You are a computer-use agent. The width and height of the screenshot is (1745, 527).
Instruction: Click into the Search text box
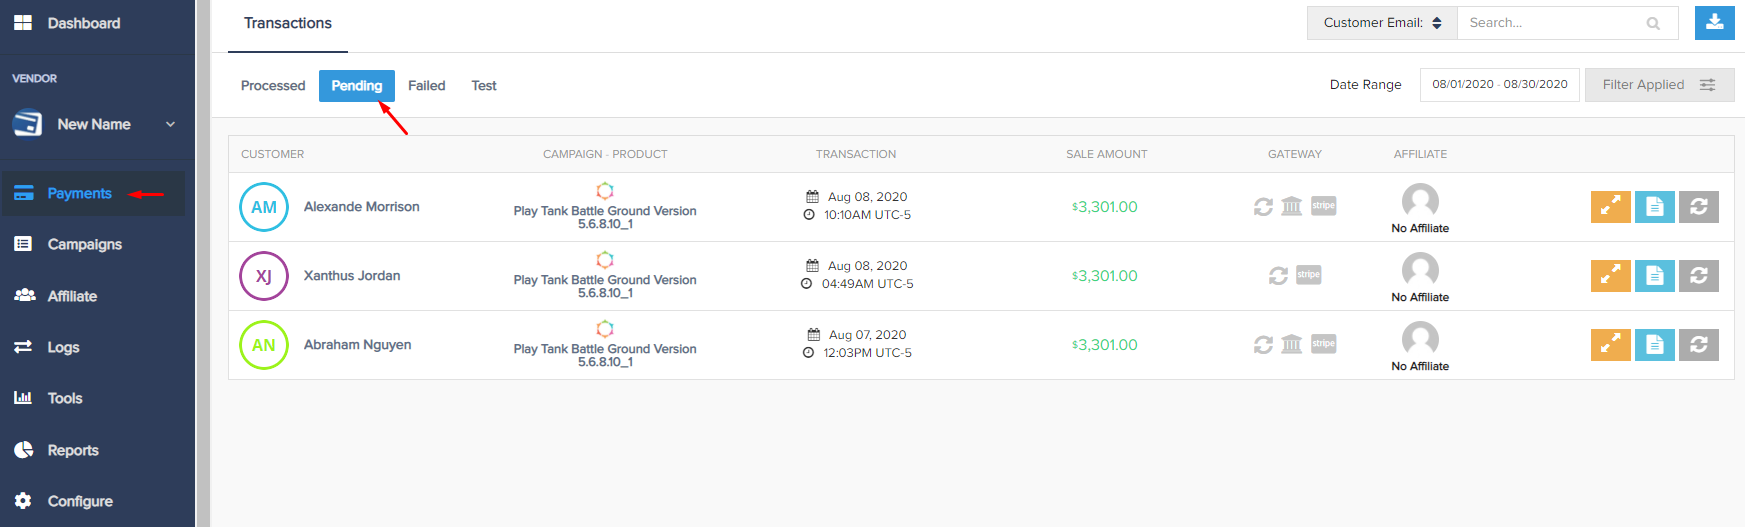coord(1550,23)
